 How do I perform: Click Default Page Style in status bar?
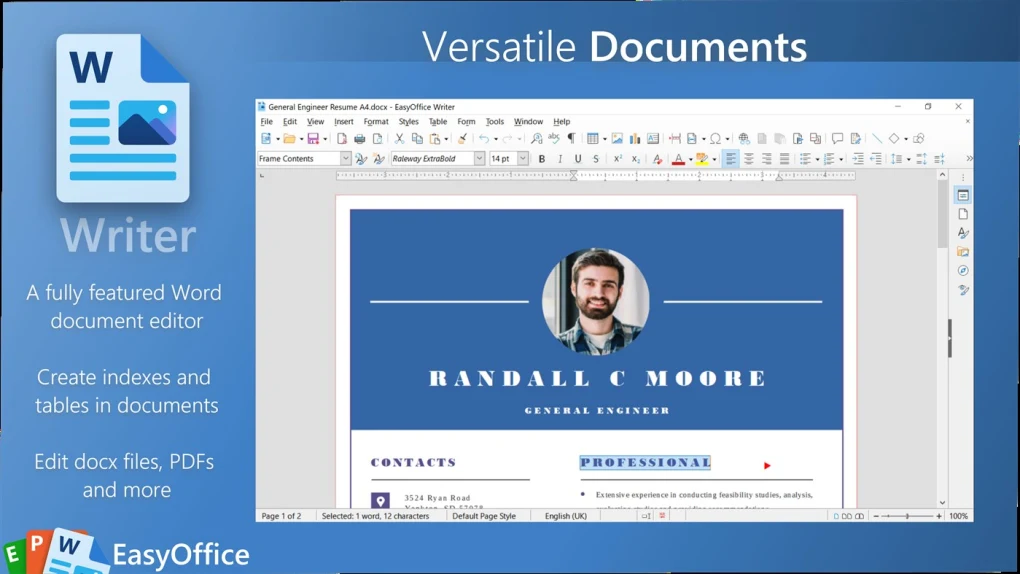tap(484, 516)
